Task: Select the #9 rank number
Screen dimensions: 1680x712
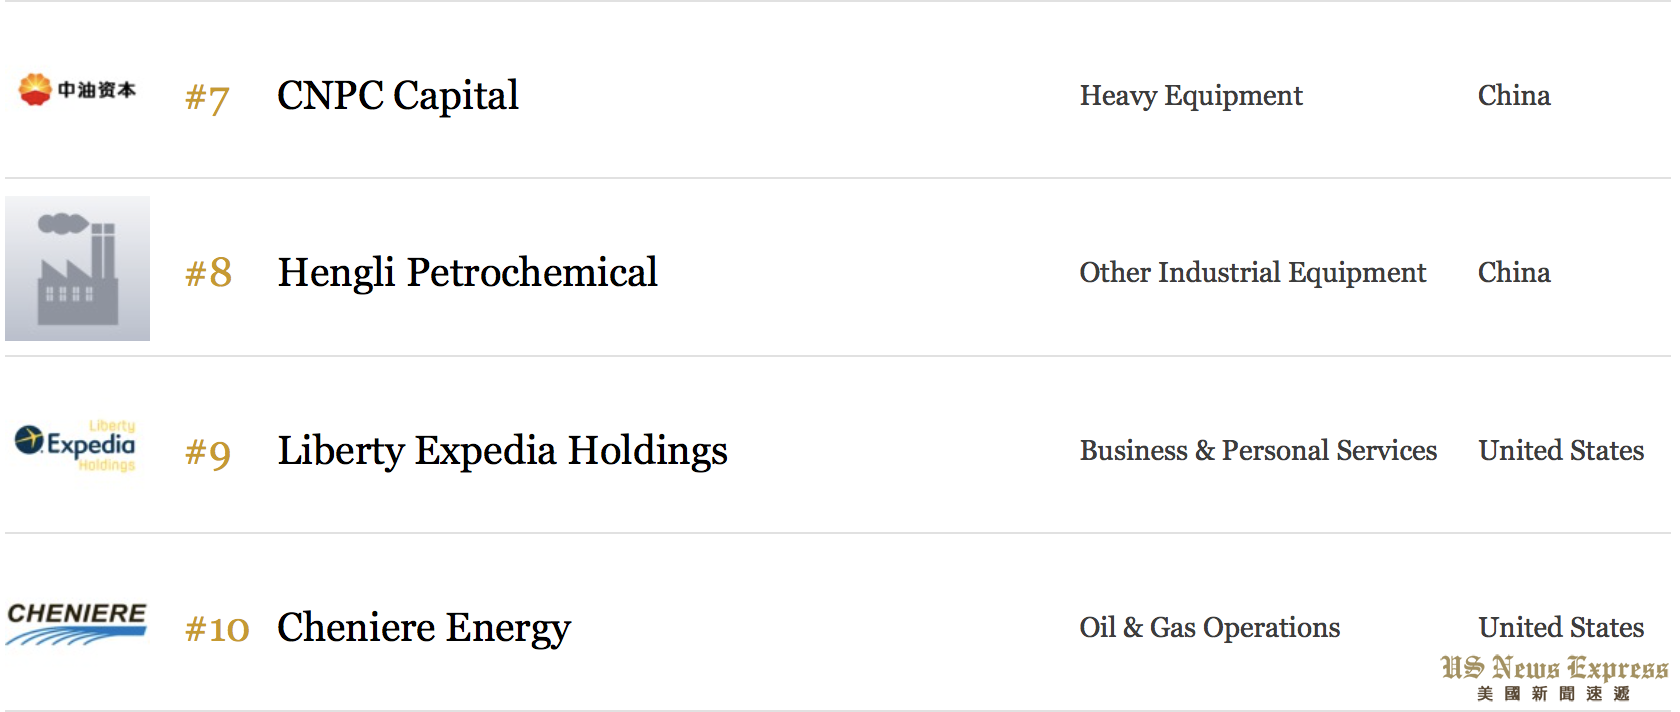Action: (x=208, y=453)
